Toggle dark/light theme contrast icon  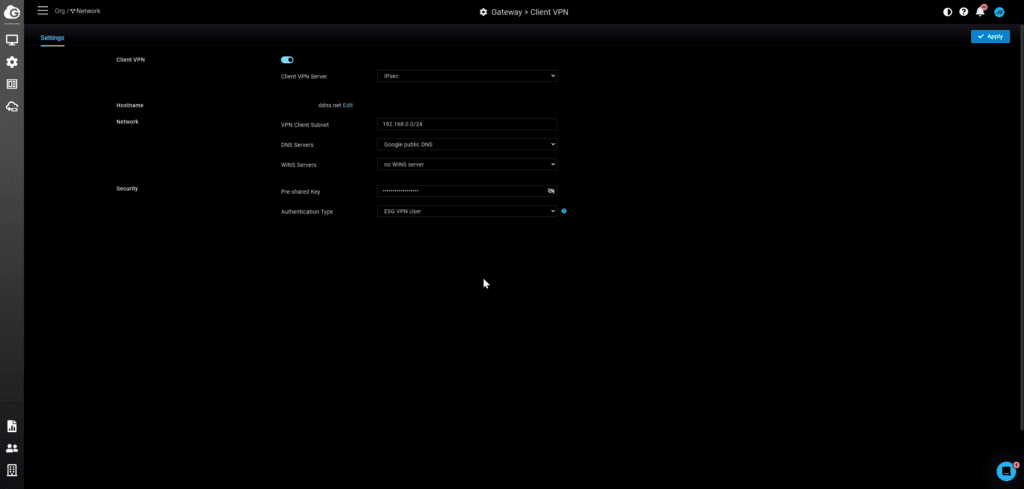pyautogui.click(x=948, y=12)
